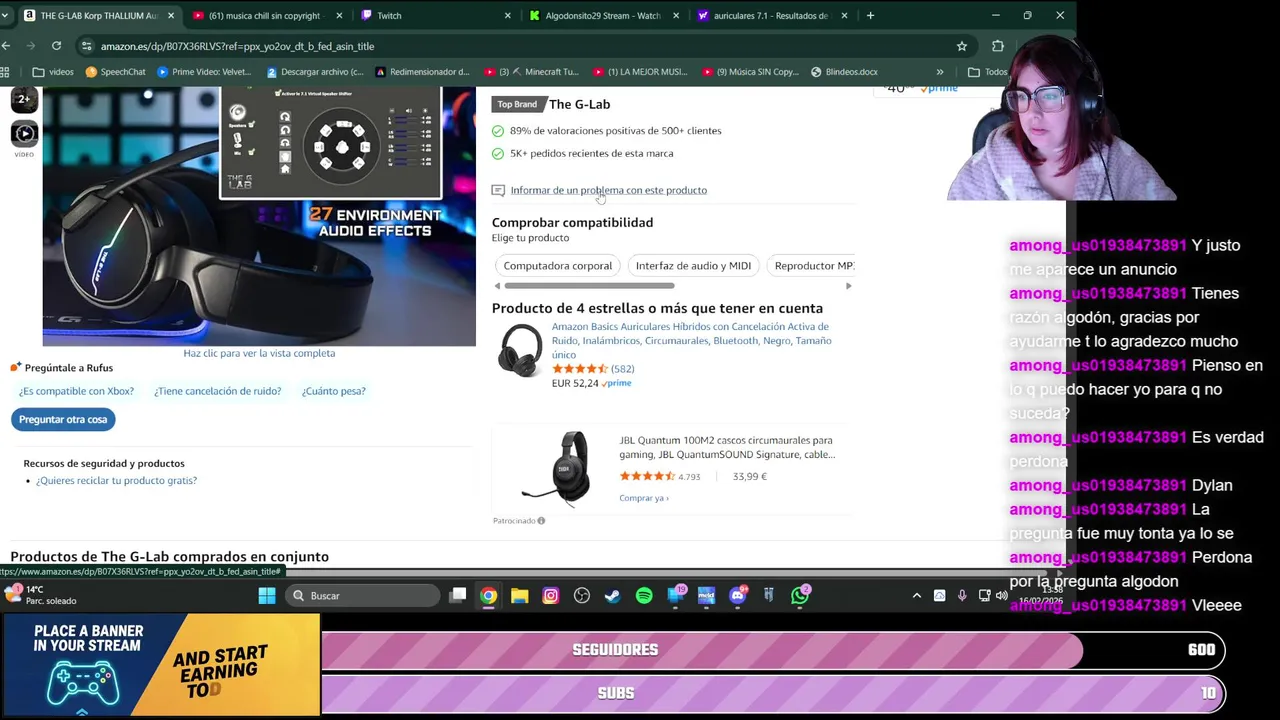Open File Explorer from the taskbar
The width and height of the screenshot is (1280, 720).
tap(519, 596)
